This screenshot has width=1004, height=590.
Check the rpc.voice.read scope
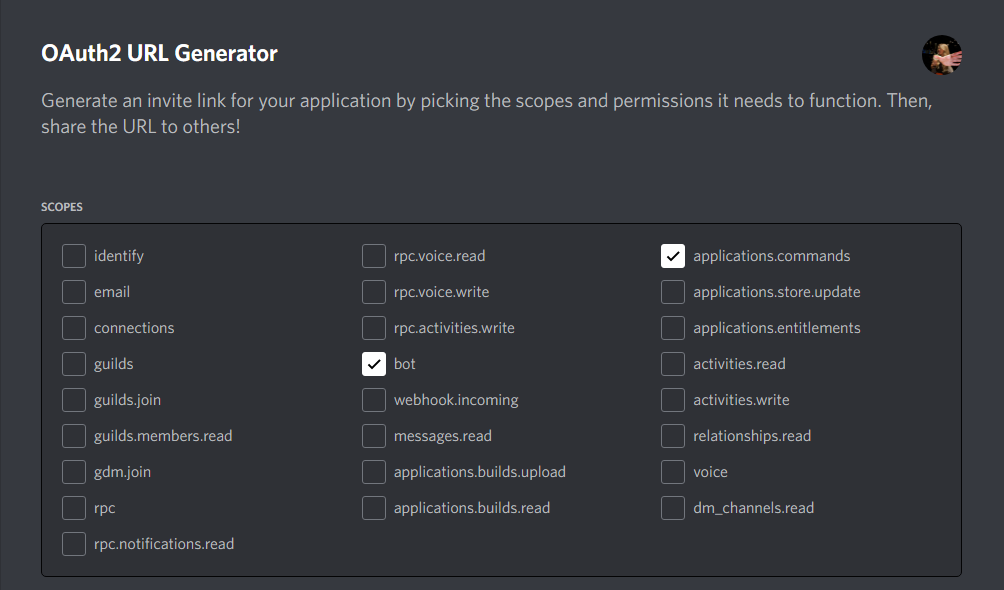373,256
